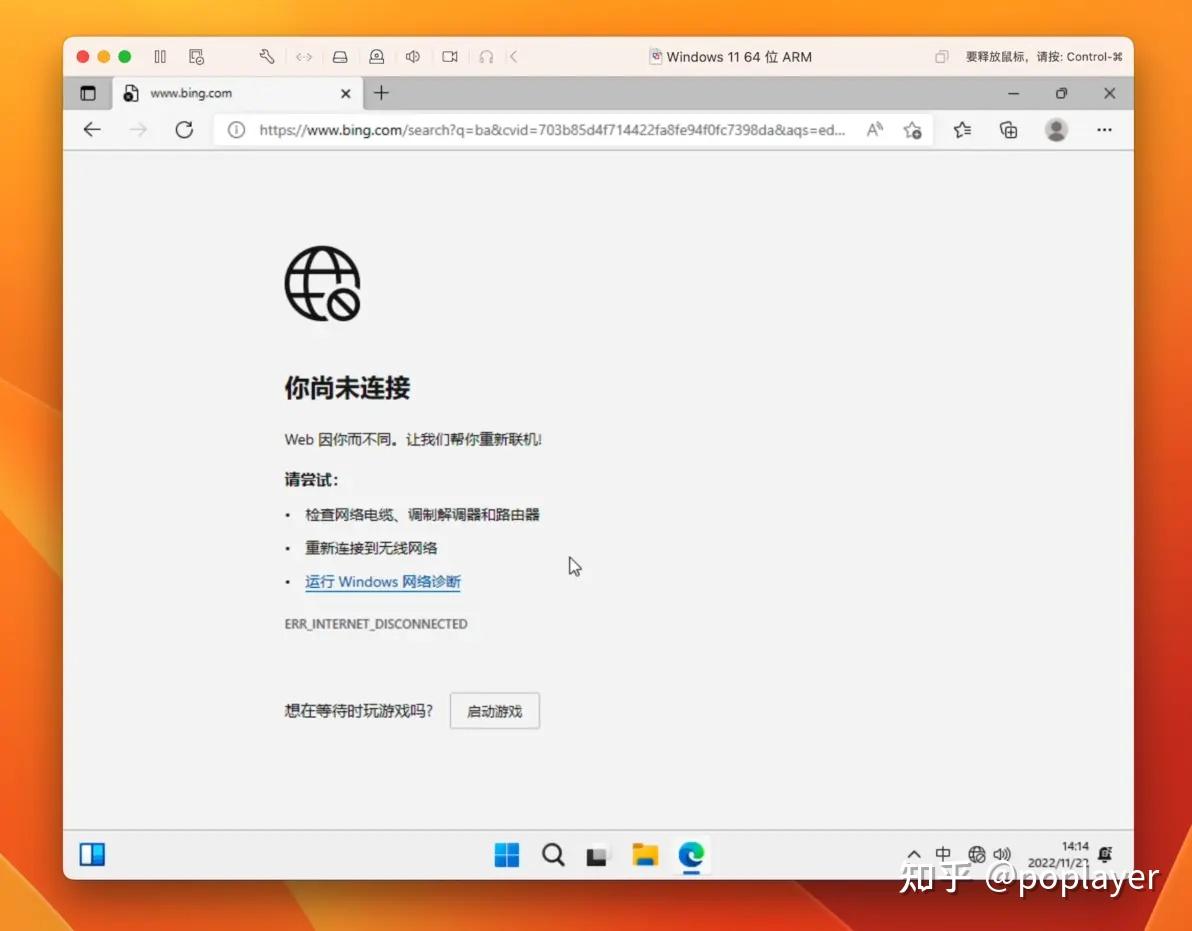The width and height of the screenshot is (1192, 931).
Task: Click the Bing URL address bar
Action: click(552, 130)
